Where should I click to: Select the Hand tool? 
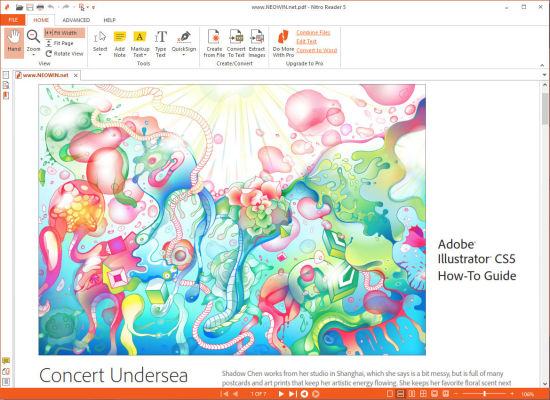click(14, 43)
